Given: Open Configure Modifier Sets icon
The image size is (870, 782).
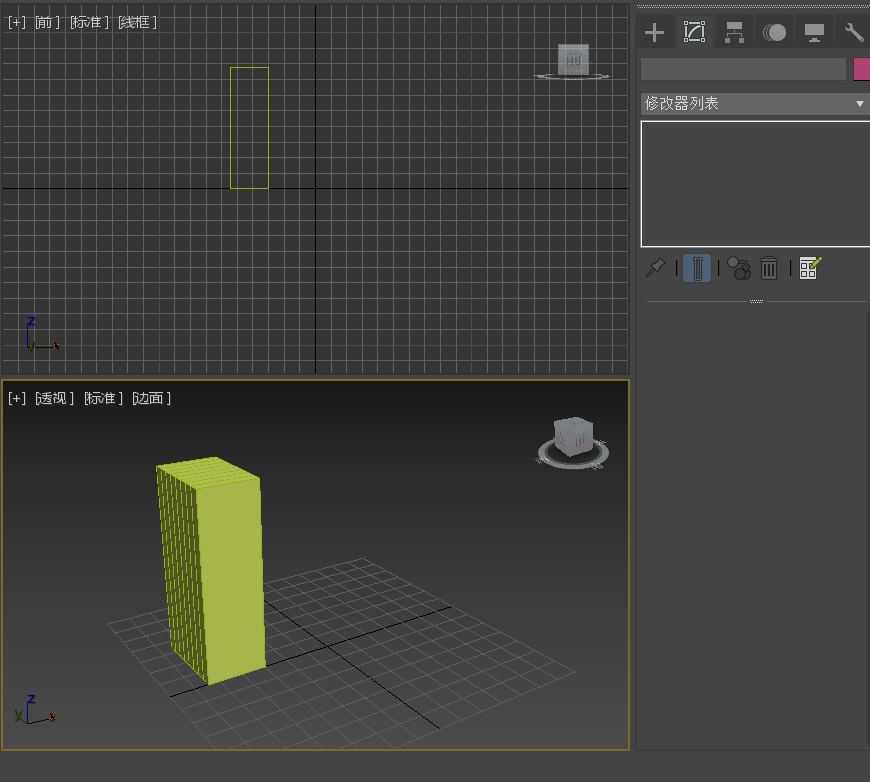Looking at the screenshot, I should pos(810,268).
